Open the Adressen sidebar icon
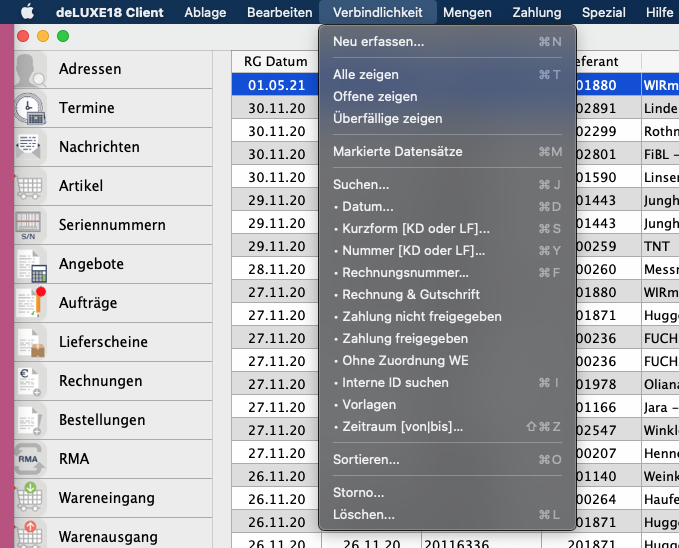 point(30,69)
